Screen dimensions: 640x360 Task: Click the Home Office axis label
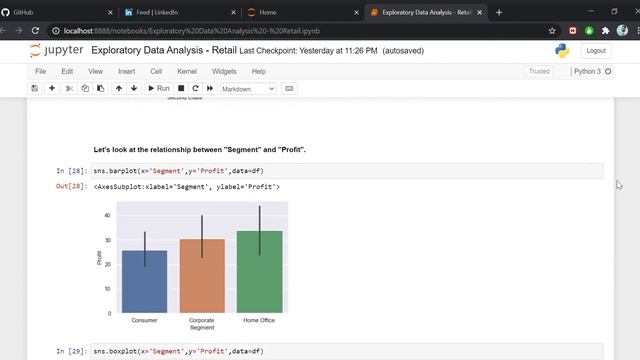click(x=259, y=320)
